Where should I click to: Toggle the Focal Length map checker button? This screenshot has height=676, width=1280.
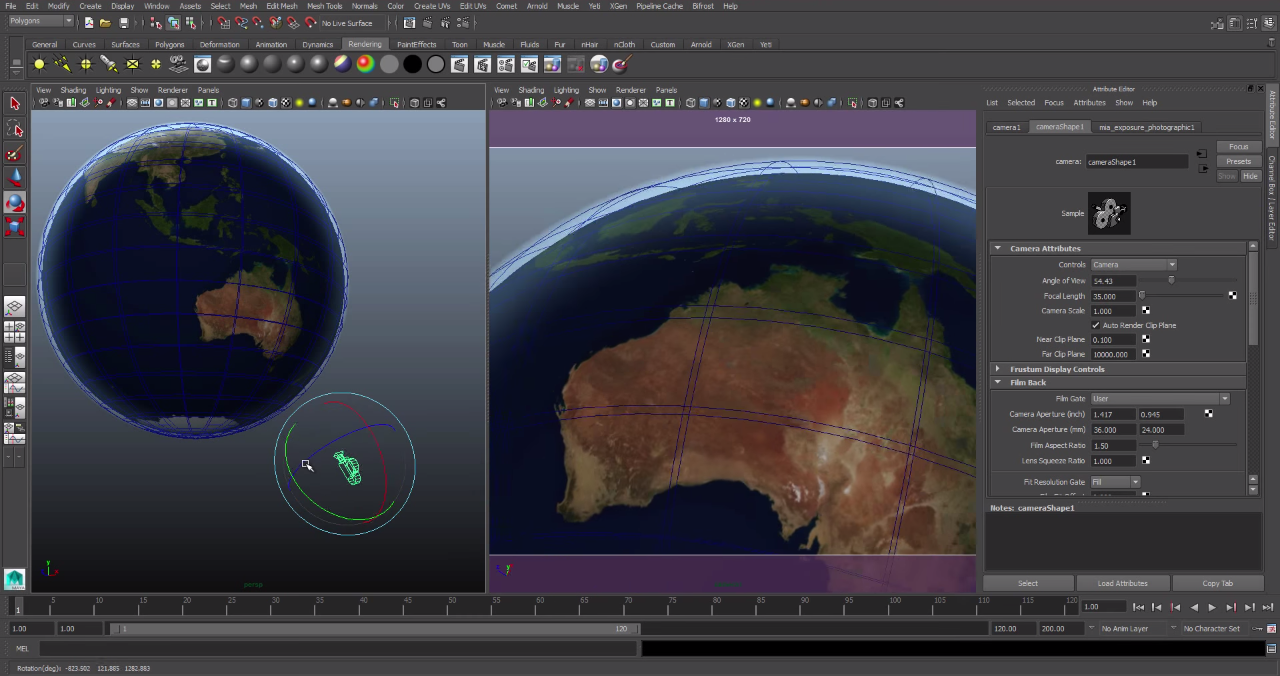tap(1232, 296)
